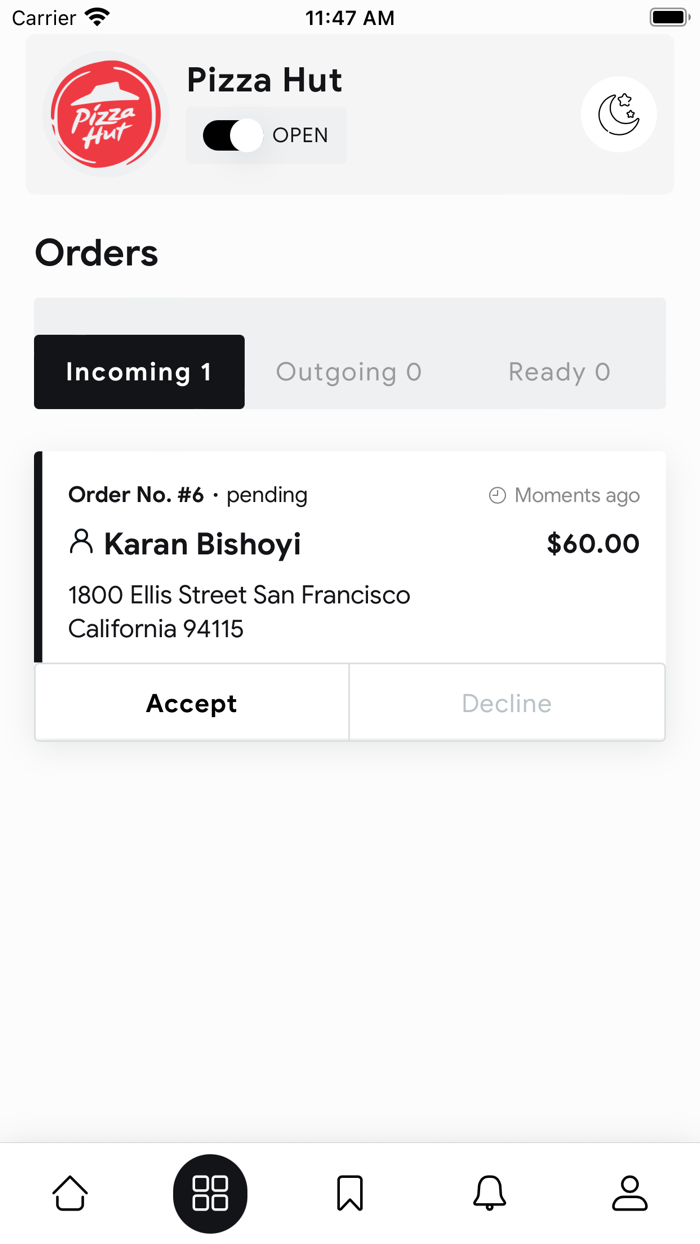Open the bookmark icon in bottom navigation
This screenshot has width=700, height=1244.
350,1193
